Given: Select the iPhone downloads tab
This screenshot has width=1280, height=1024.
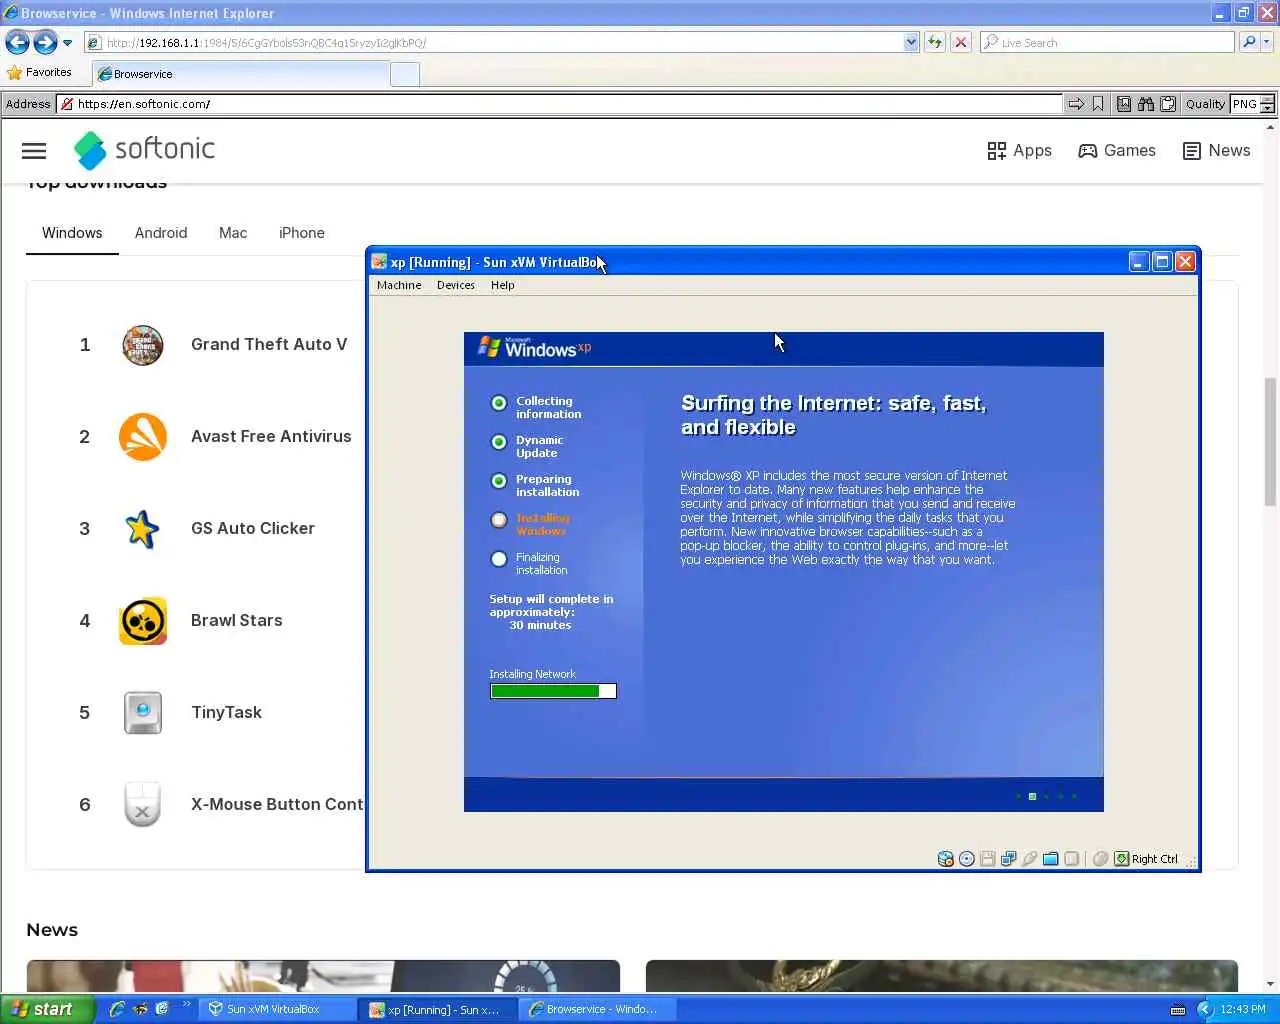Looking at the screenshot, I should click(302, 233).
